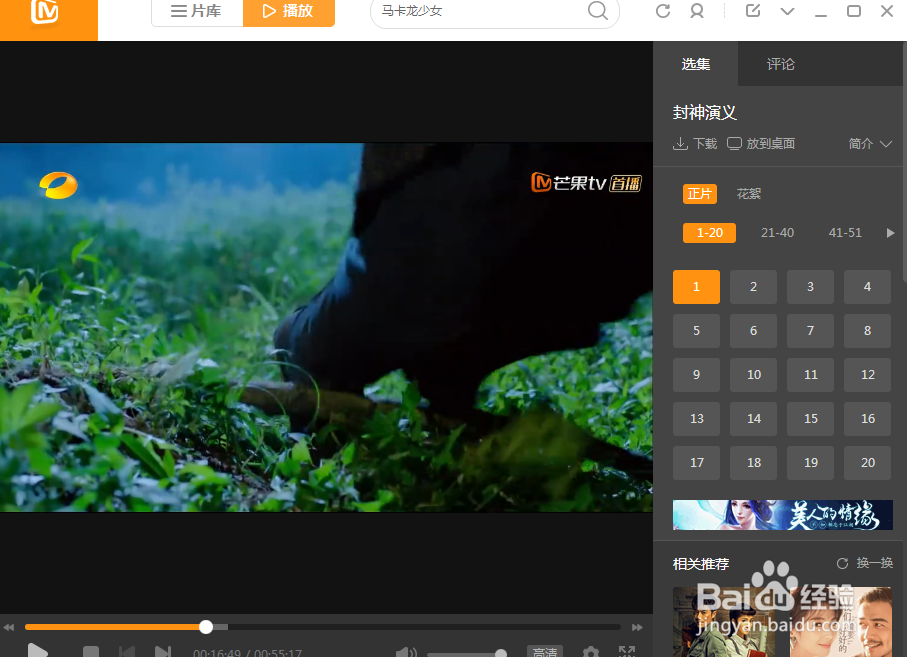
Task: Click the video progress bar handle
Action: [206, 627]
